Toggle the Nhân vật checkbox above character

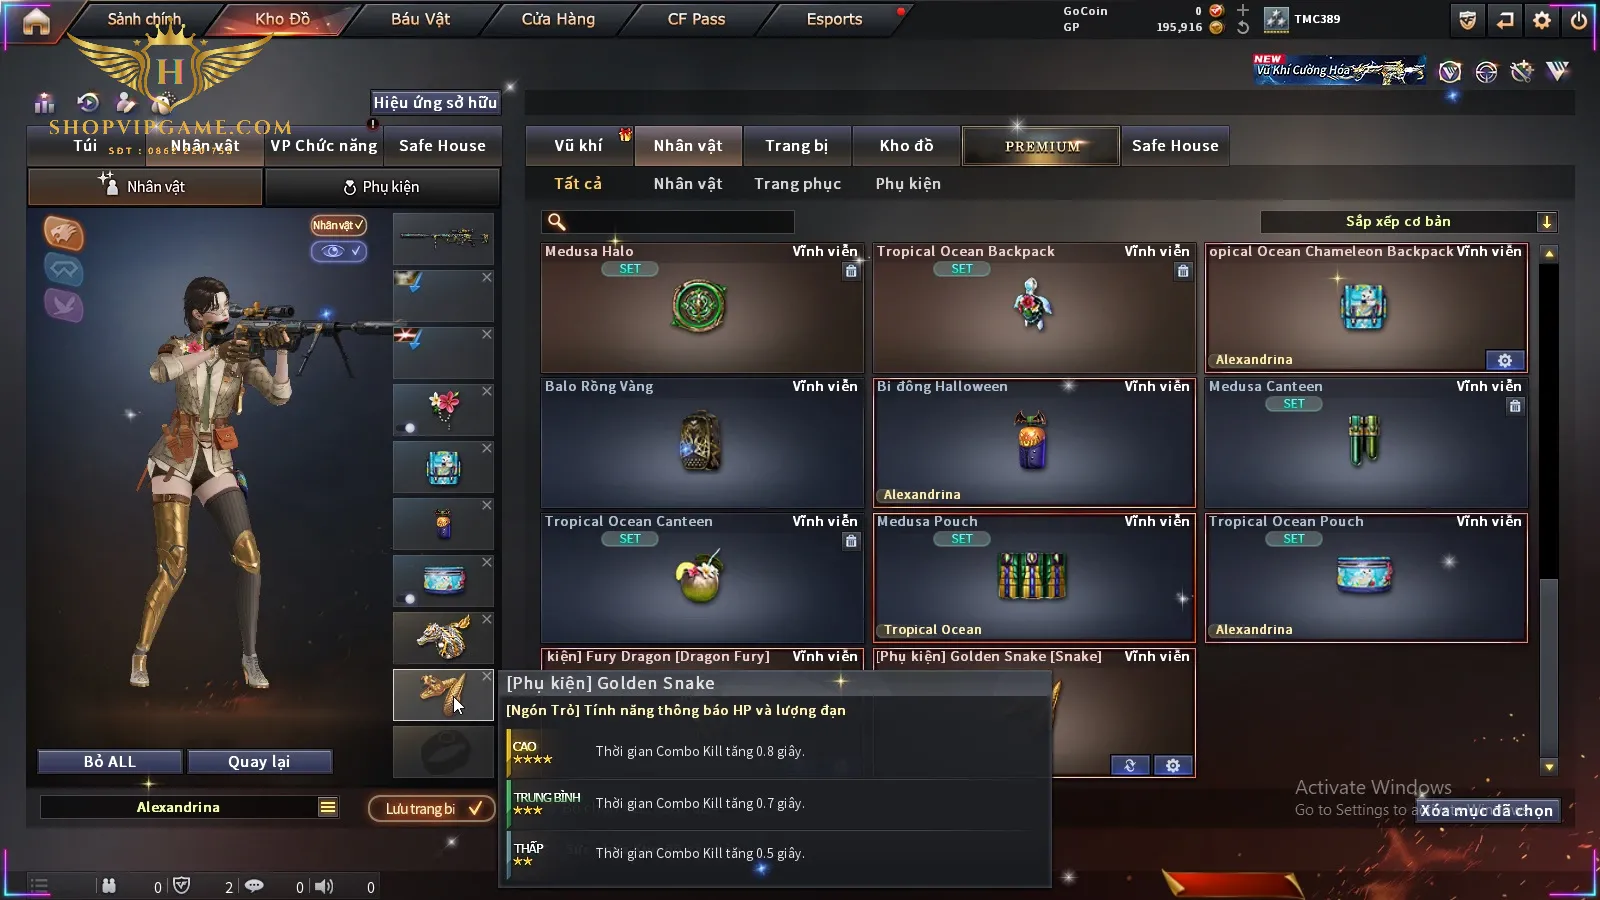(x=339, y=225)
